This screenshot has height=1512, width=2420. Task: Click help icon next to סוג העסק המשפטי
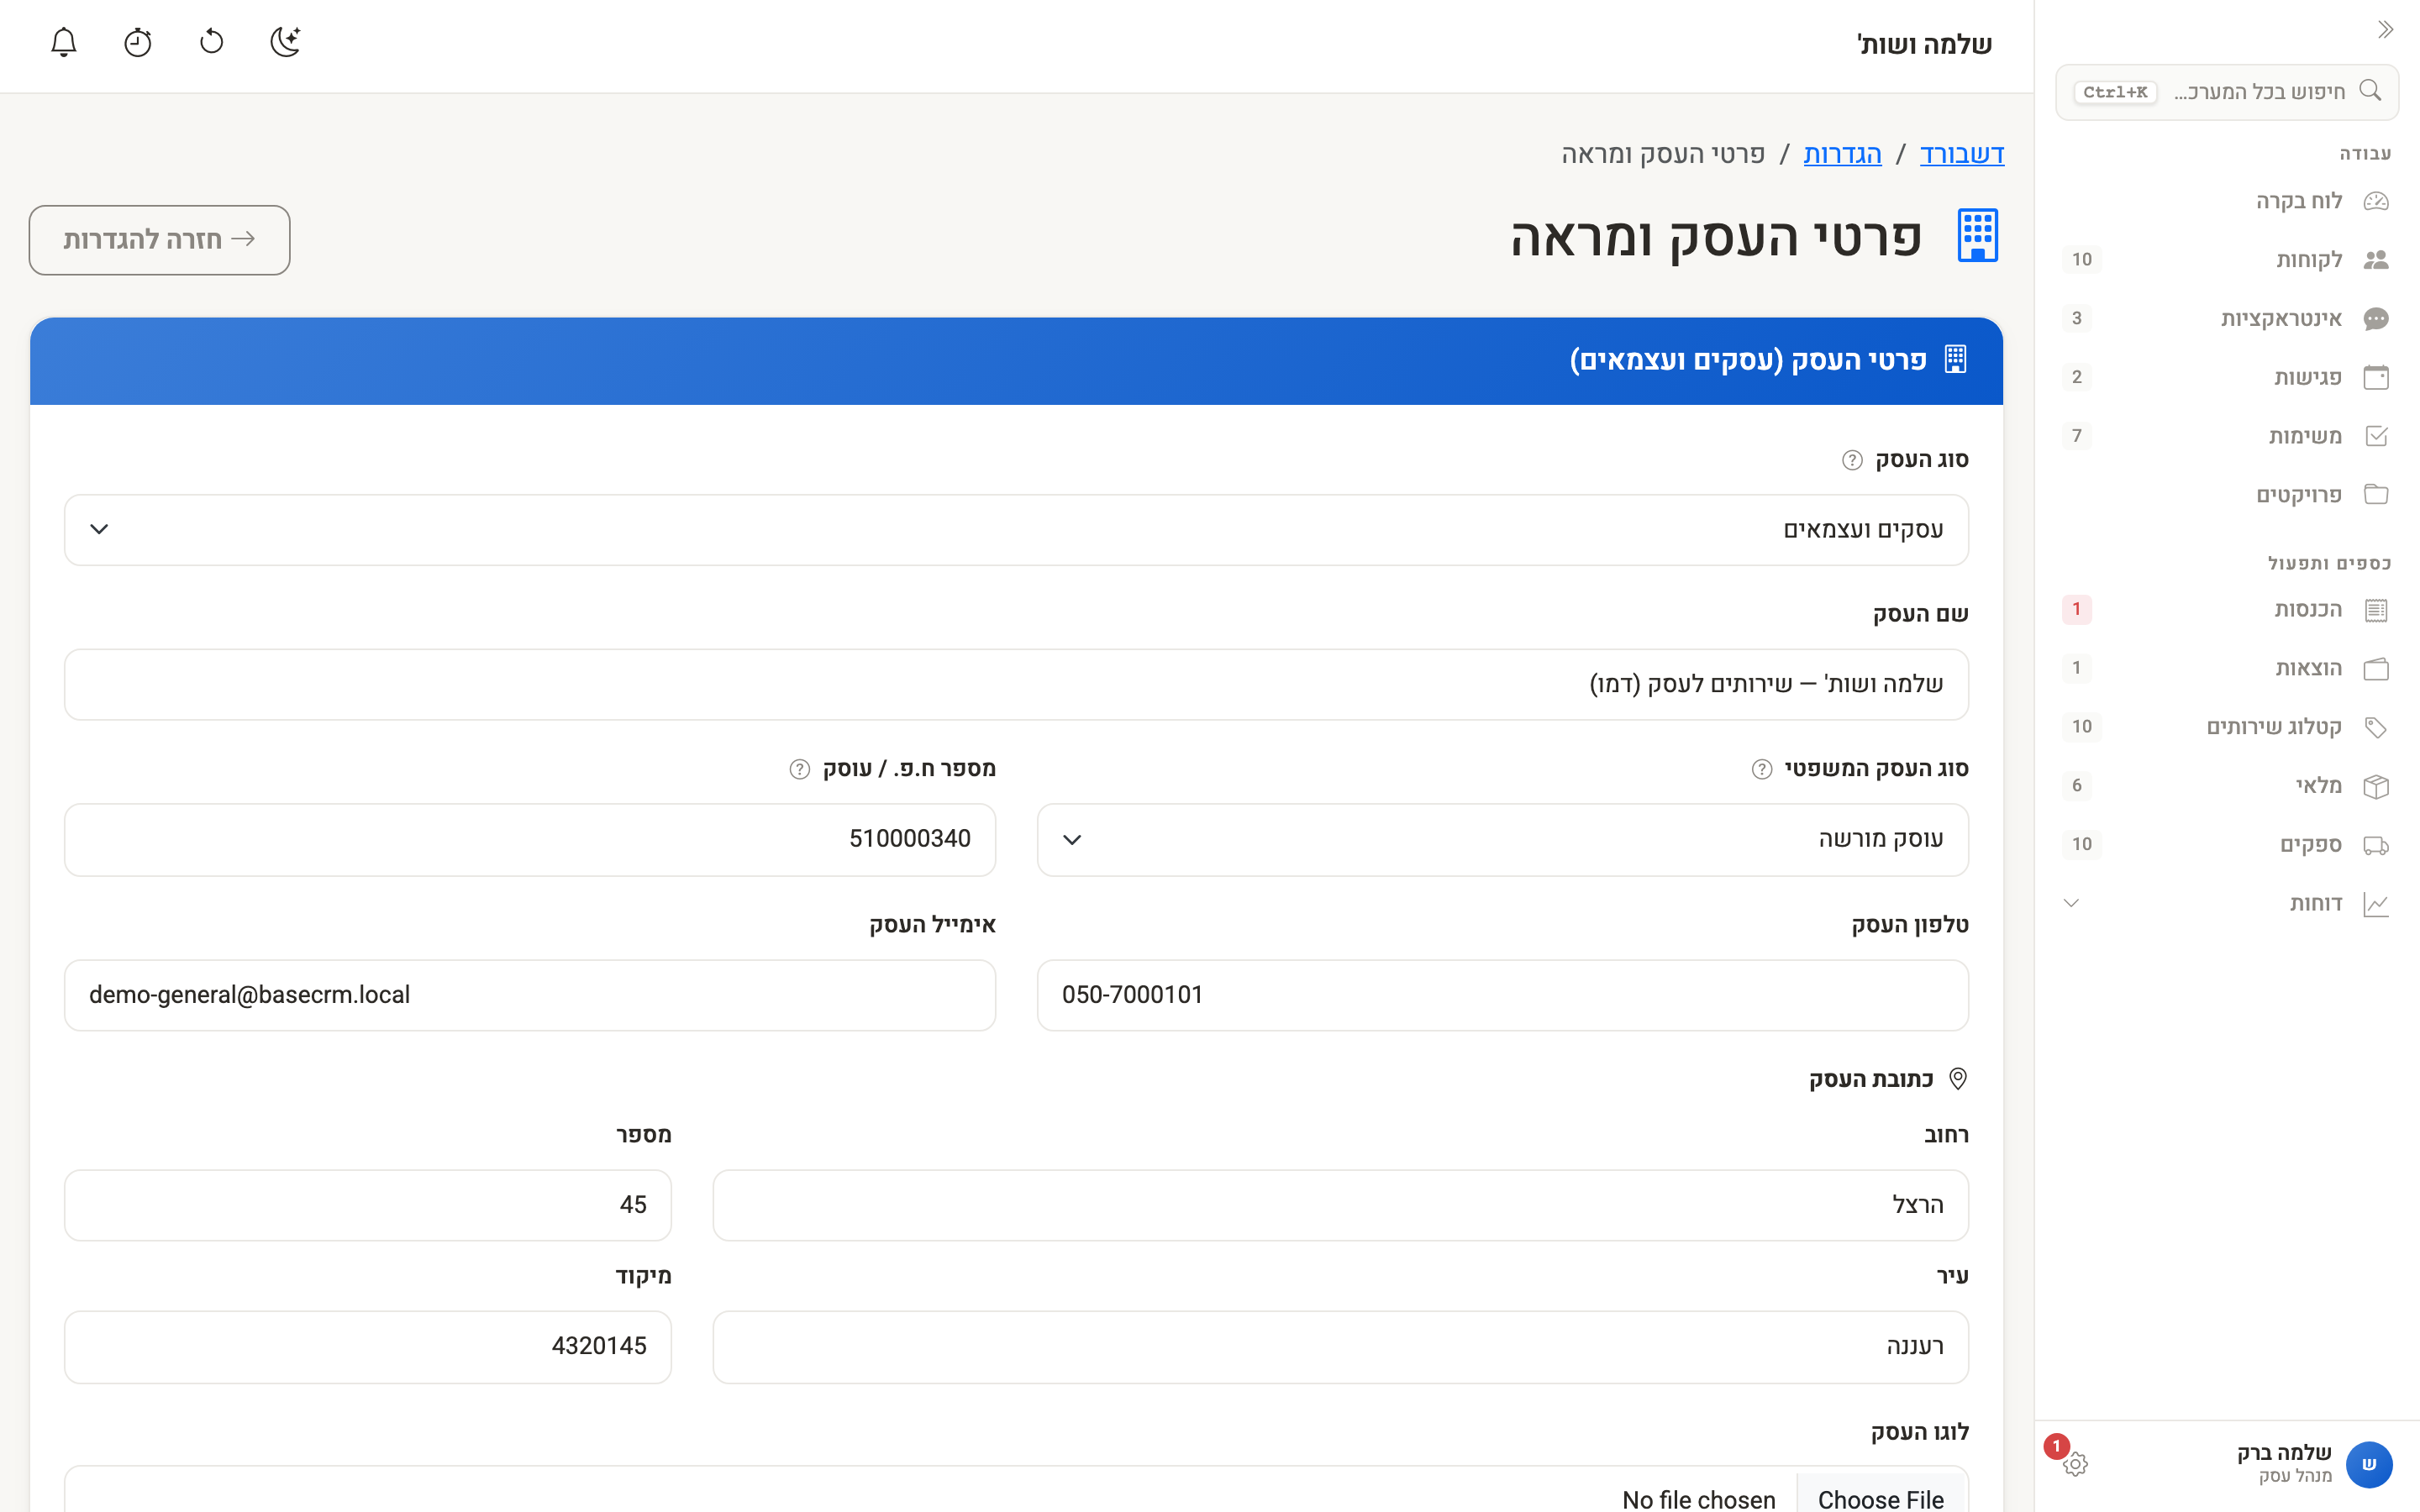click(x=1762, y=769)
